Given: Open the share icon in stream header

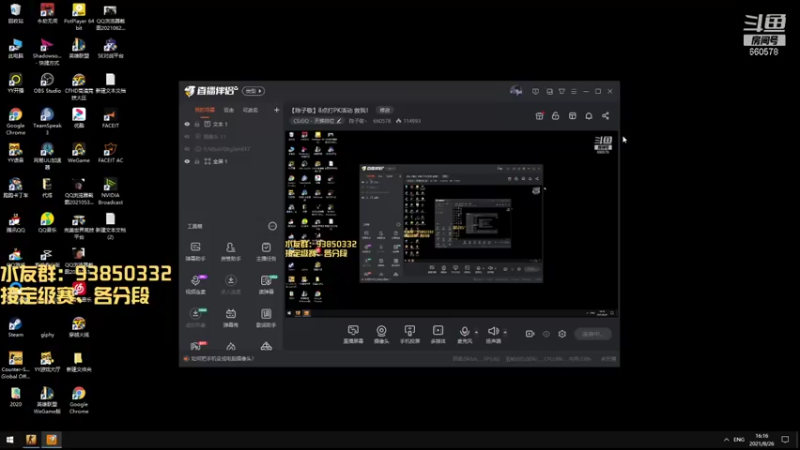Looking at the screenshot, I should 605,116.
